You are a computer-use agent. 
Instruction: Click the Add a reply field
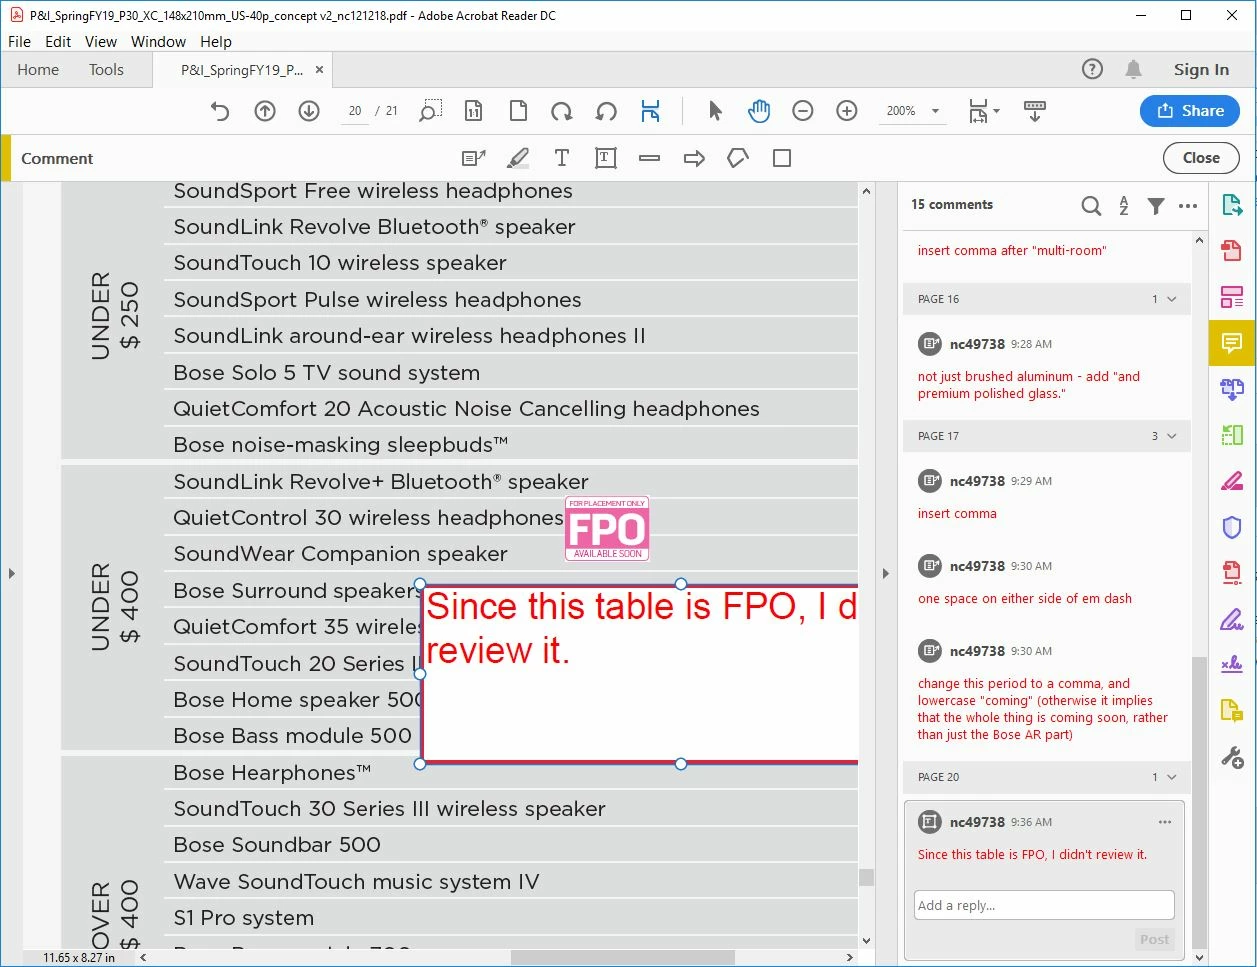[1044, 905]
